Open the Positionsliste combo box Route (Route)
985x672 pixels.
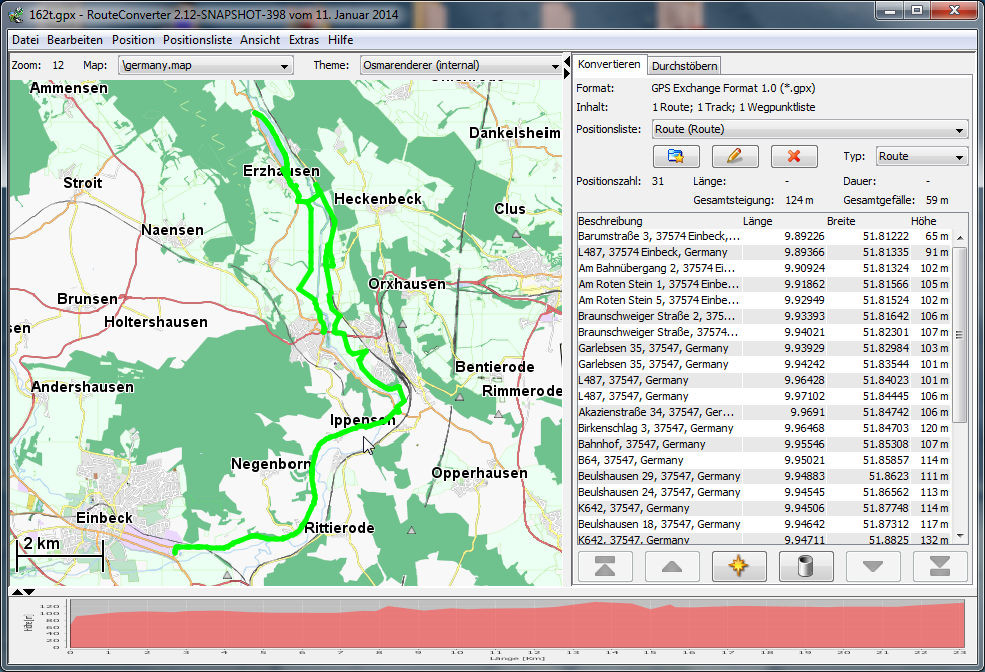809,129
